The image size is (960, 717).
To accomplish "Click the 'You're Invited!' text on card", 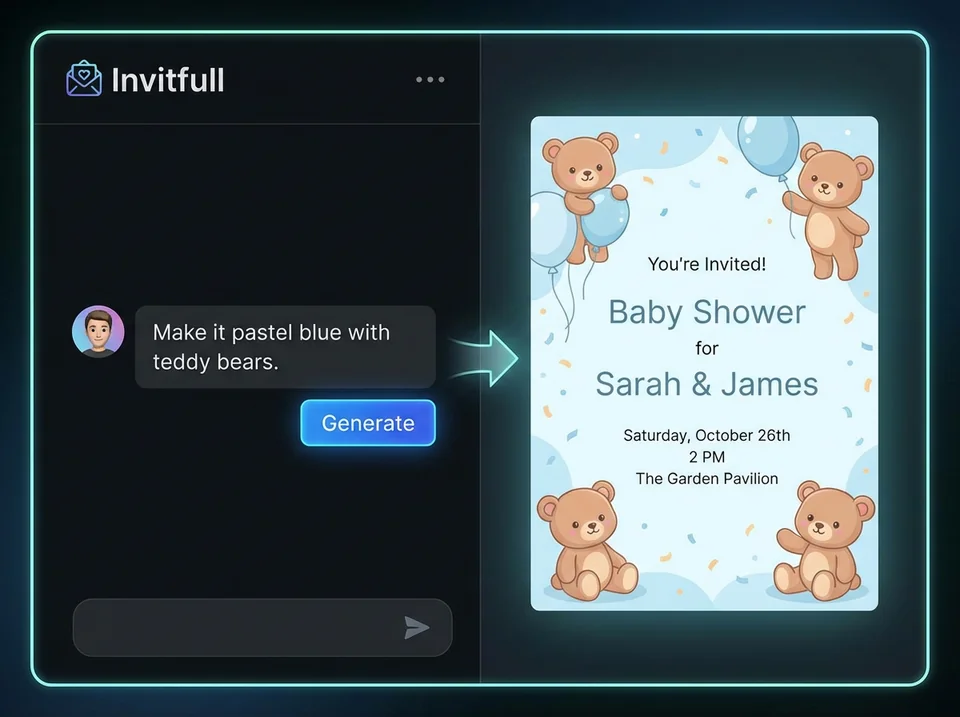I will coord(707,265).
